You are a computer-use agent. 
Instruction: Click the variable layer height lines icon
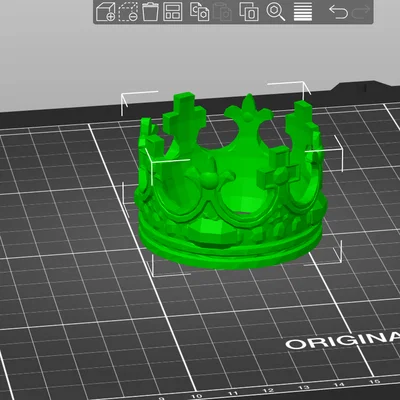point(303,12)
